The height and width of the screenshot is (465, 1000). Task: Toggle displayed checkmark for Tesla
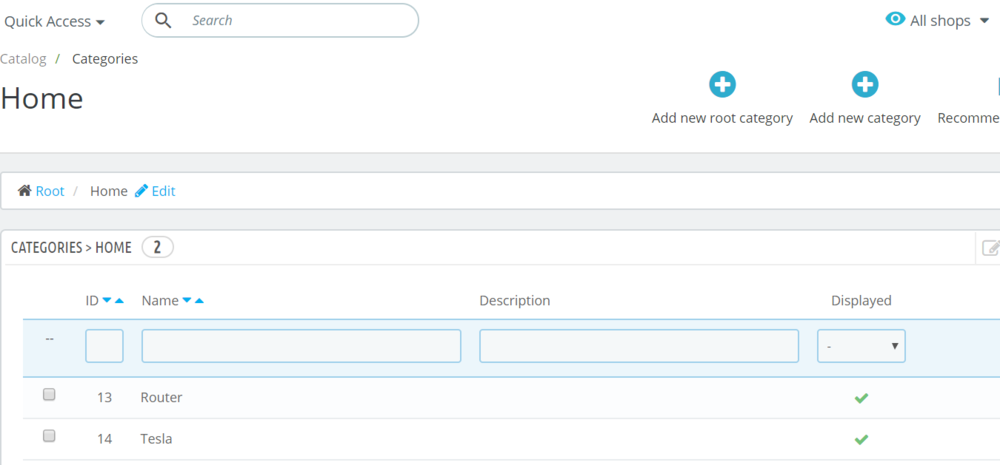click(861, 439)
